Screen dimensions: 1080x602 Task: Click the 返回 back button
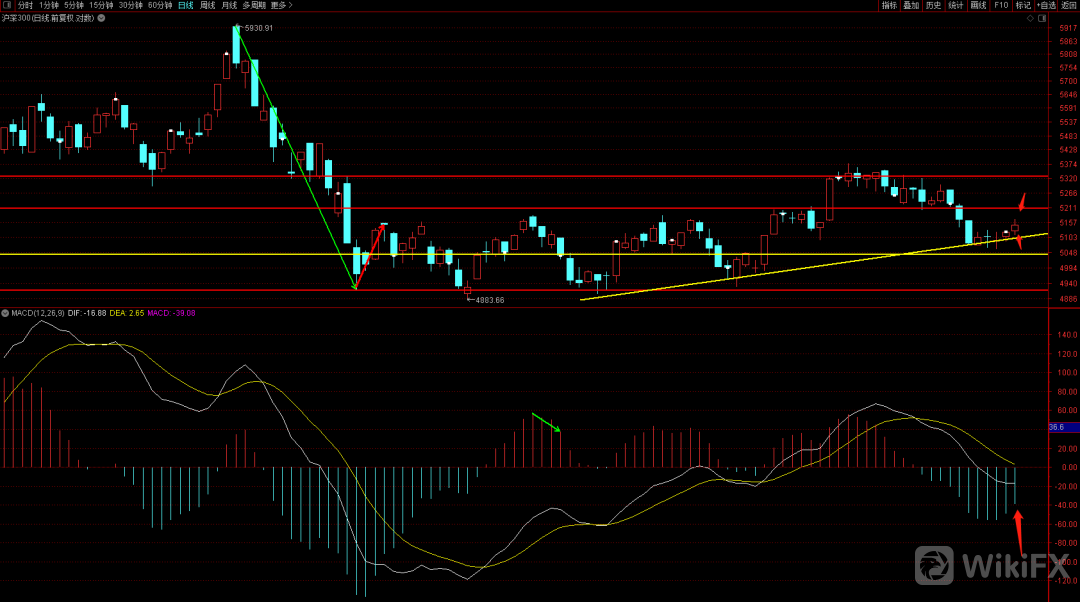coord(1069,5)
